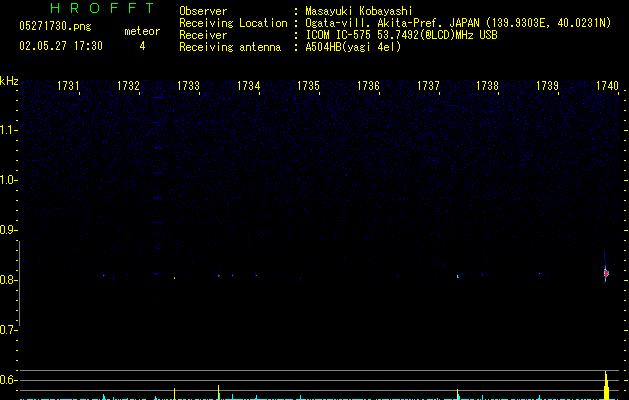
Task: Click the 1736 time marker
Action: pyautogui.click(x=368, y=85)
